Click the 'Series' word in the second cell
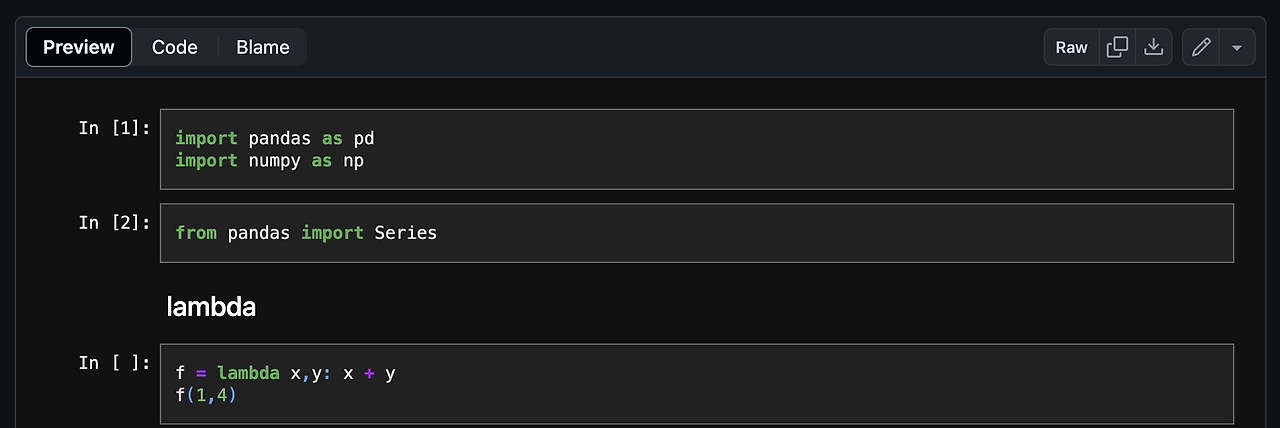The height and width of the screenshot is (428, 1280). pos(406,233)
